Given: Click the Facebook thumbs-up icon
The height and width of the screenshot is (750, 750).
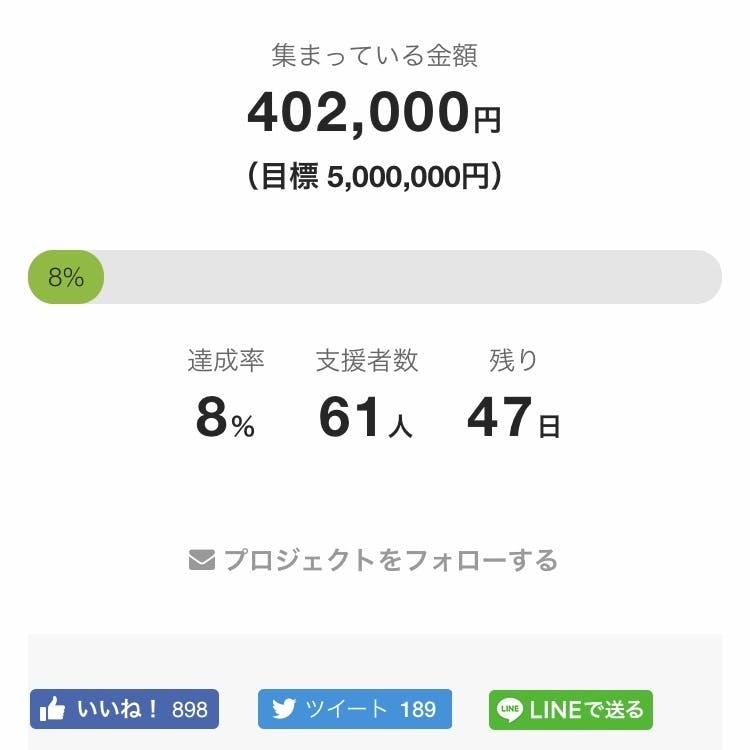Looking at the screenshot, I should tap(53, 710).
